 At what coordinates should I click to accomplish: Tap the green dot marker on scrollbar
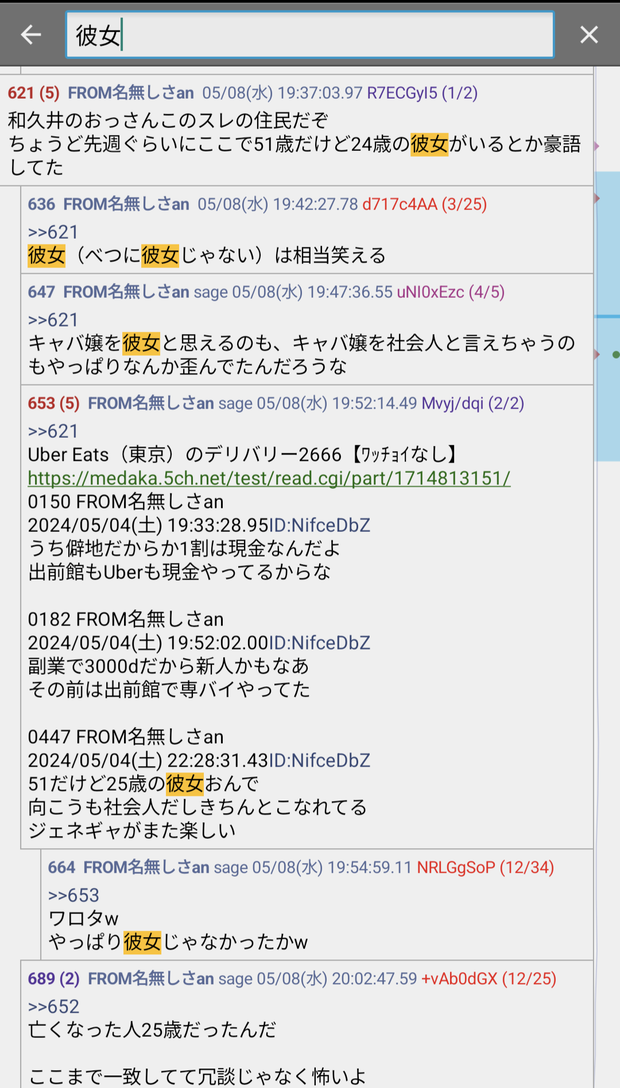coord(616,355)
